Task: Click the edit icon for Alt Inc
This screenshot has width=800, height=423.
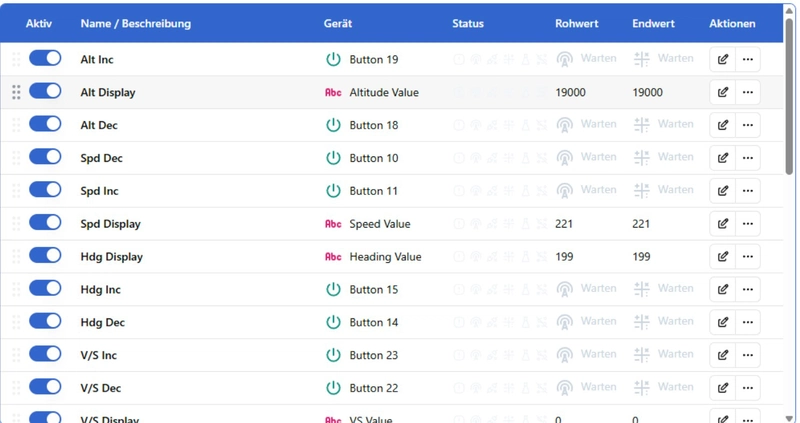Action: tap(723, 60)
